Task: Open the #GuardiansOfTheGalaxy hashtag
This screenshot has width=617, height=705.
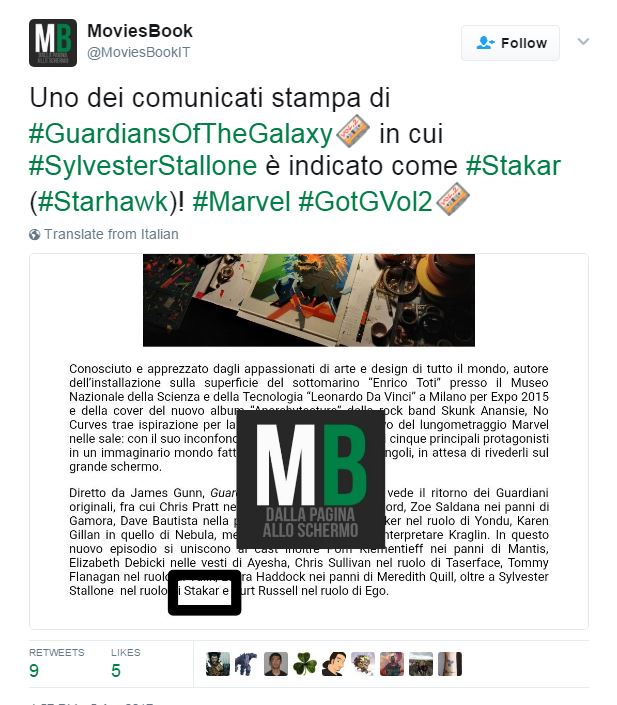Action: pos(180,134)
